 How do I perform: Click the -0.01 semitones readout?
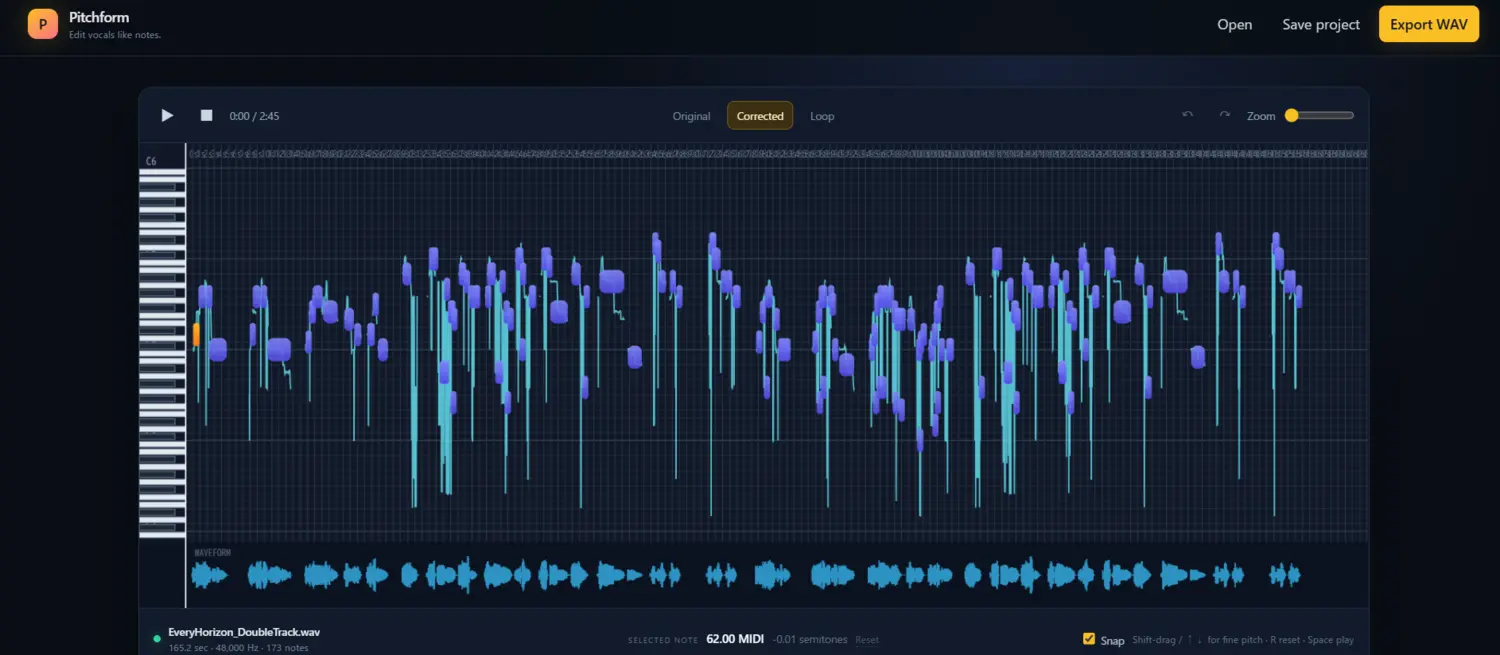[810, 640]
